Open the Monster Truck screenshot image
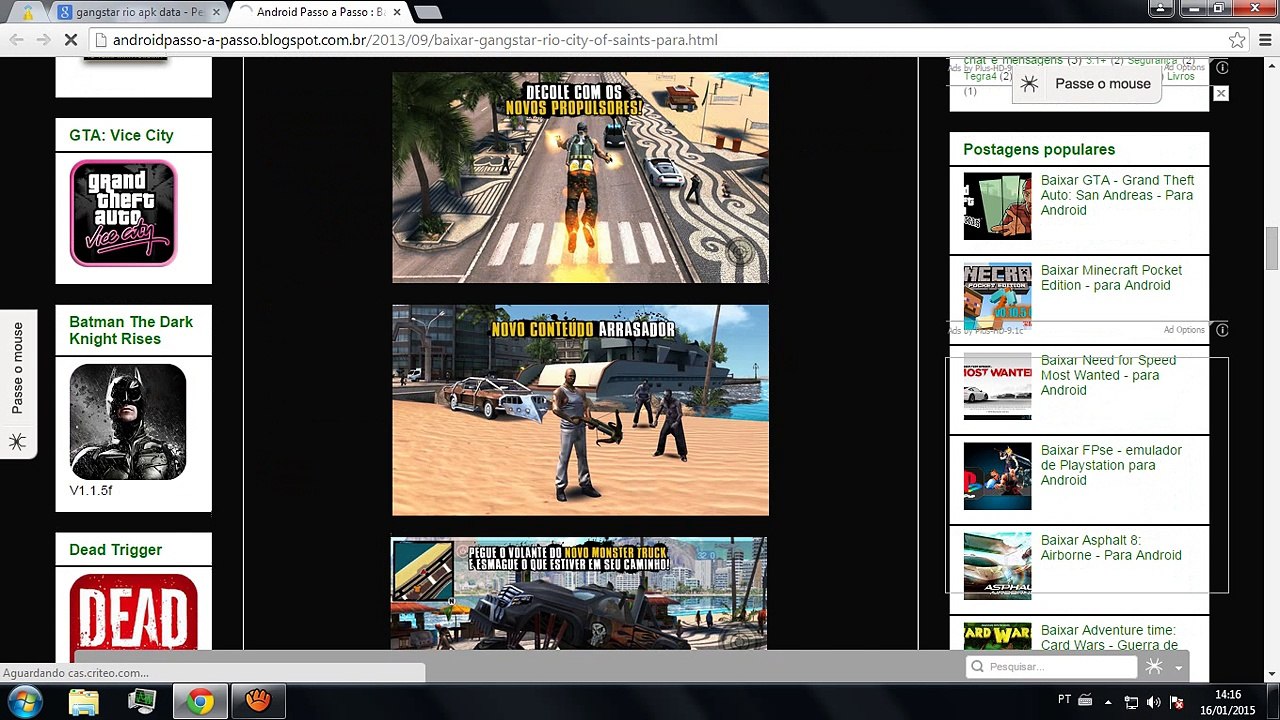The image size is (1280, 720). [579, 594]
